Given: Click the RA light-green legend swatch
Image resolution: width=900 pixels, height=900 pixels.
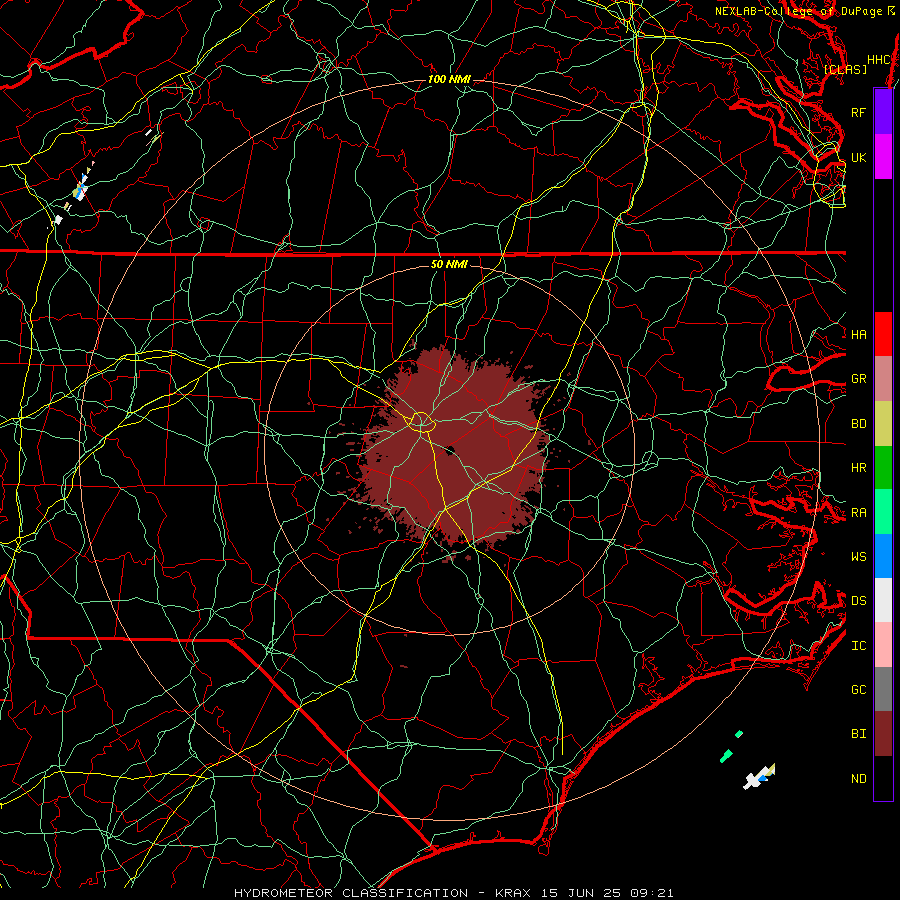Looking at the screenshot, I should click(883, 512).
